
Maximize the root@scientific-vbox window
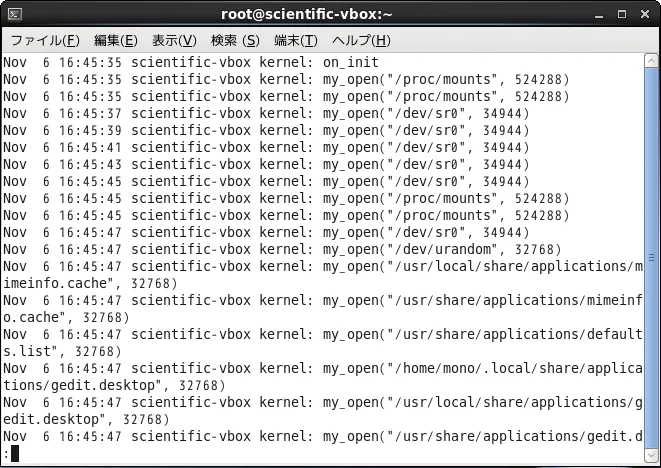click(624, 13)
